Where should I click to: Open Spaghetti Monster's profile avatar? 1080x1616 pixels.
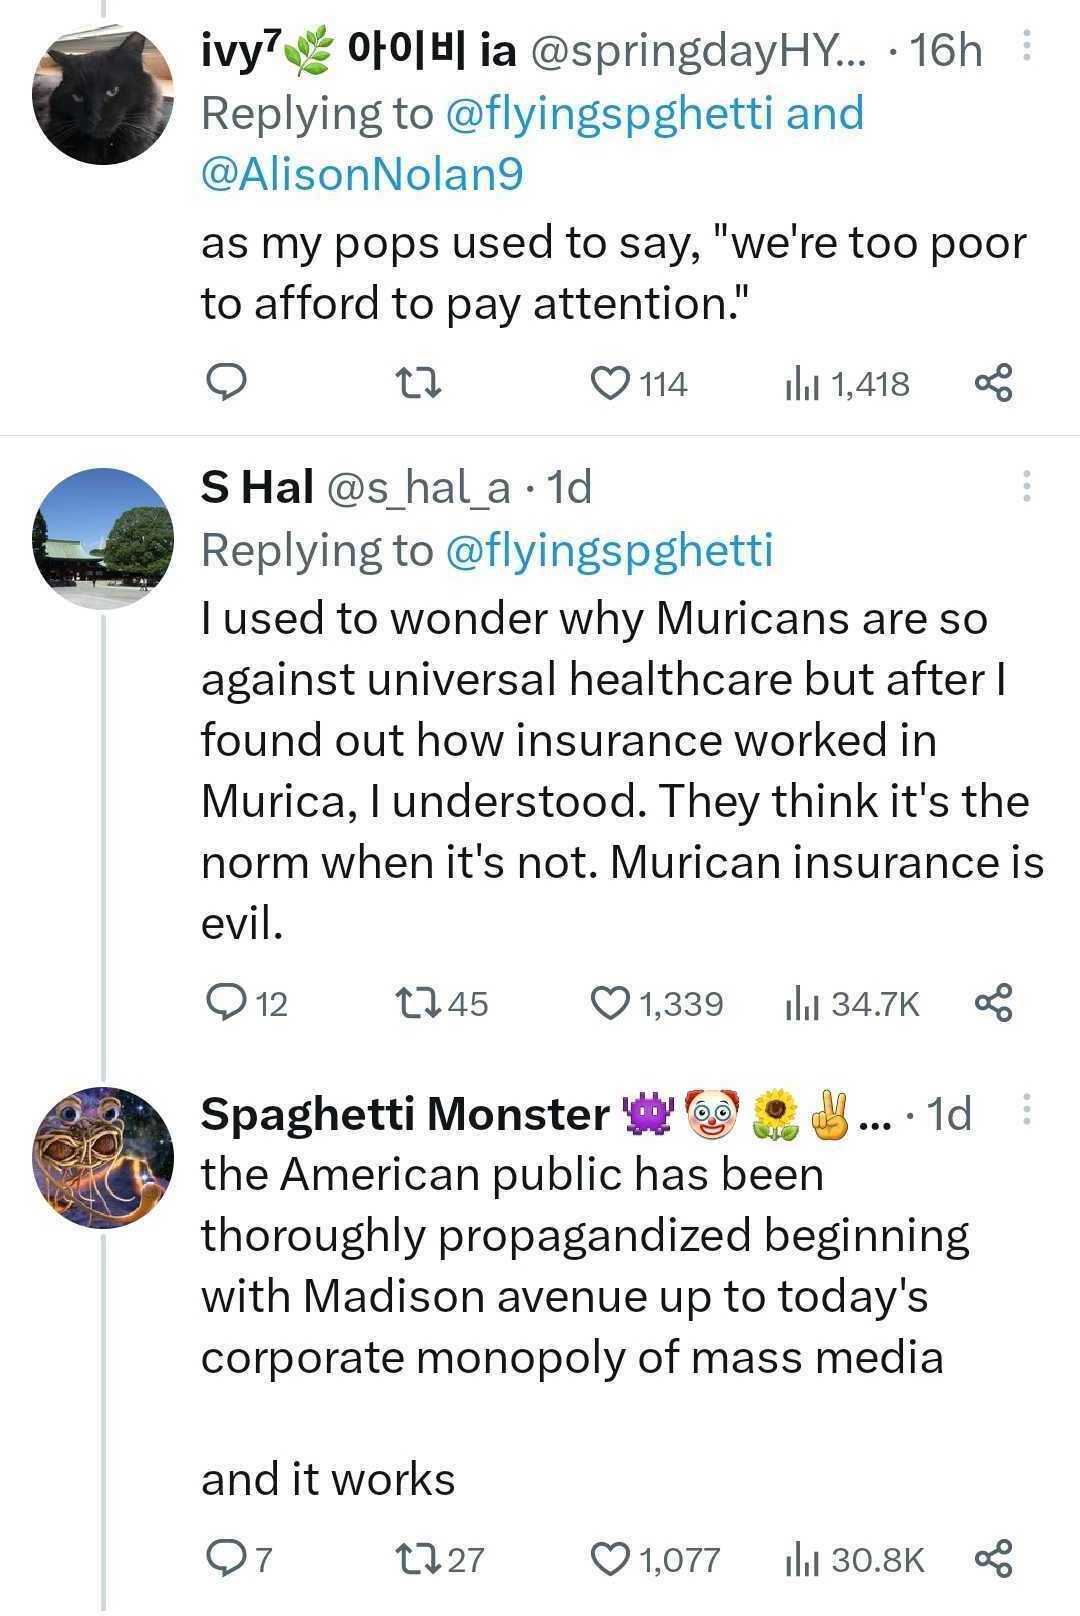(x=103, y=1157)
